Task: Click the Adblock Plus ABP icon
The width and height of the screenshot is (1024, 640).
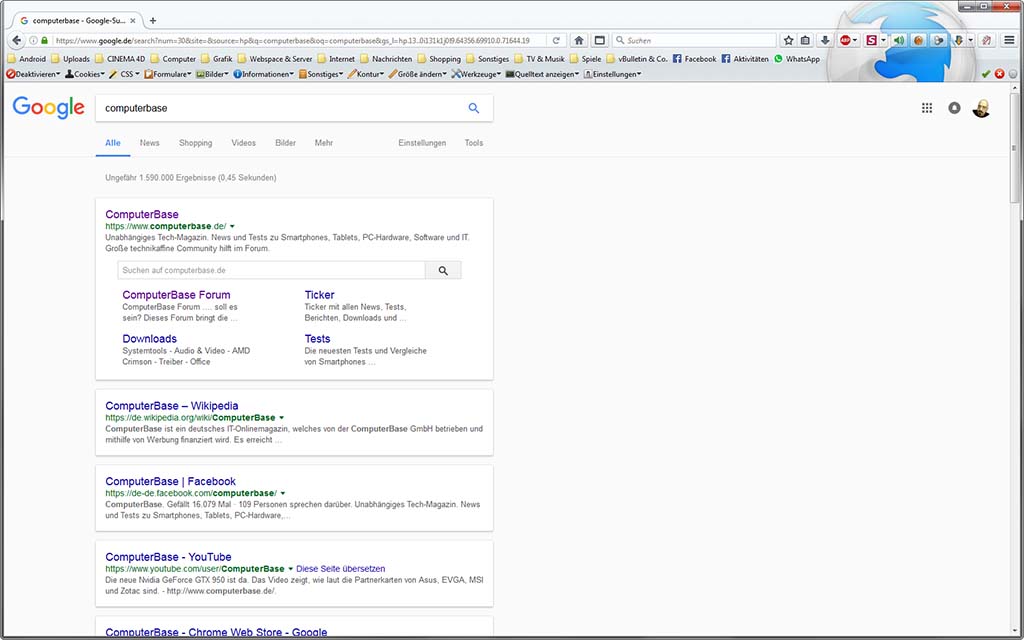Action: 845,40
